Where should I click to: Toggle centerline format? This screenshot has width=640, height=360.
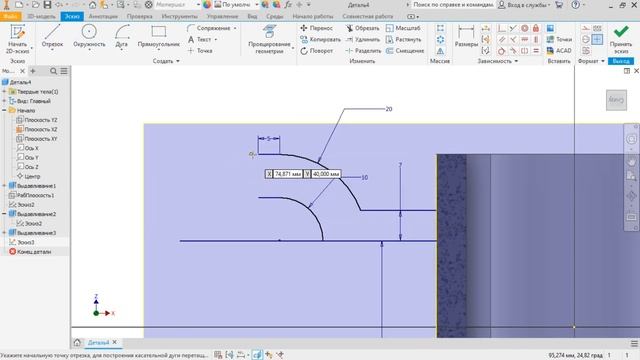point(586,40)
